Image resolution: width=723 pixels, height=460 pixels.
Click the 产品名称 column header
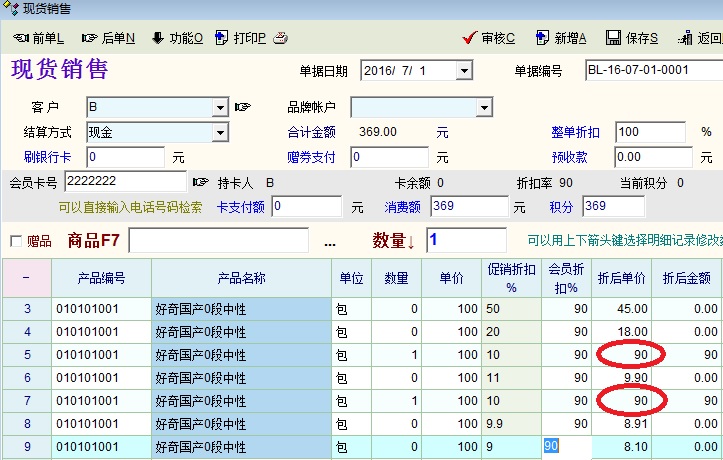[241, 278]
